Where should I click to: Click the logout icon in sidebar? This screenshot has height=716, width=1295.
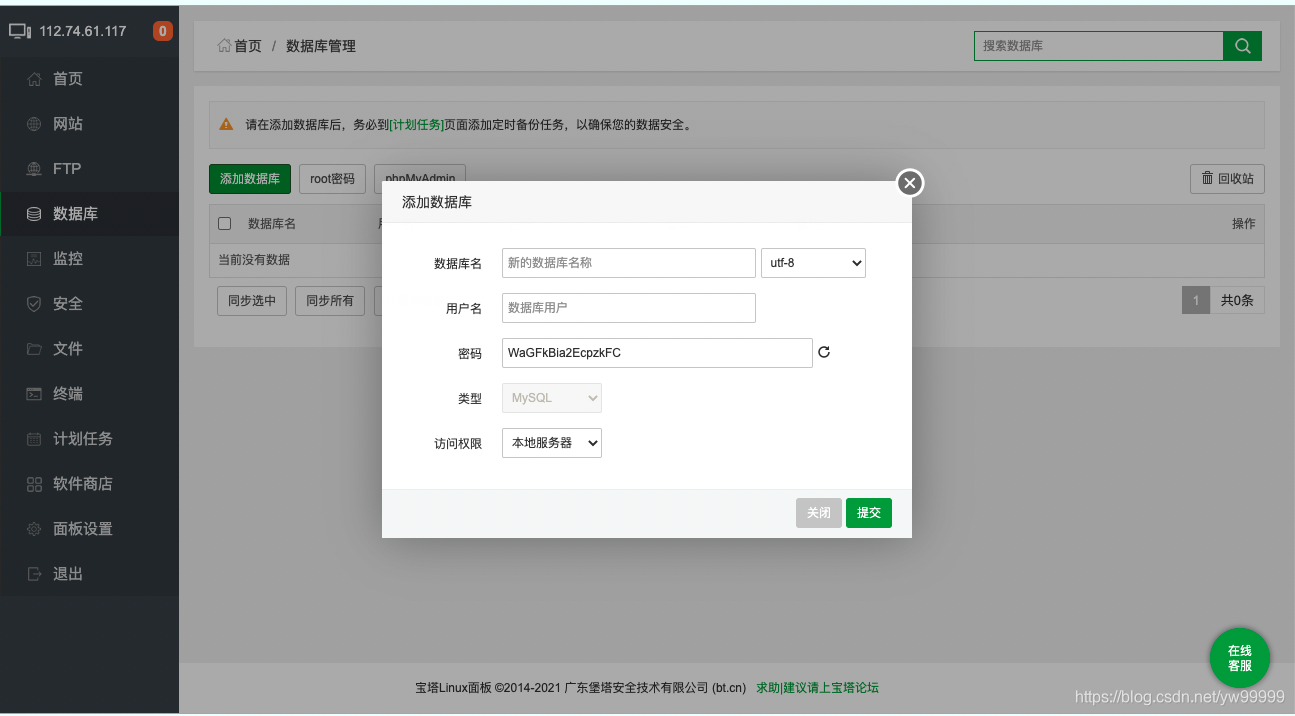[34, 574]
